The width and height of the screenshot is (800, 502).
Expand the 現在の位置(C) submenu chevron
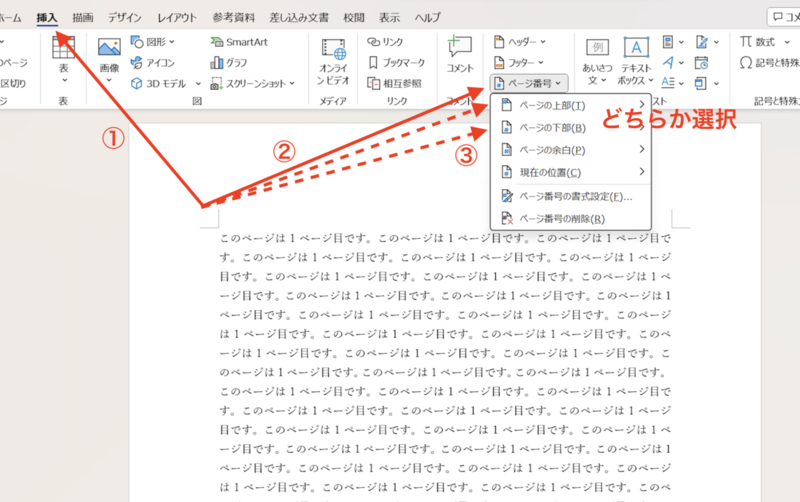642,171
